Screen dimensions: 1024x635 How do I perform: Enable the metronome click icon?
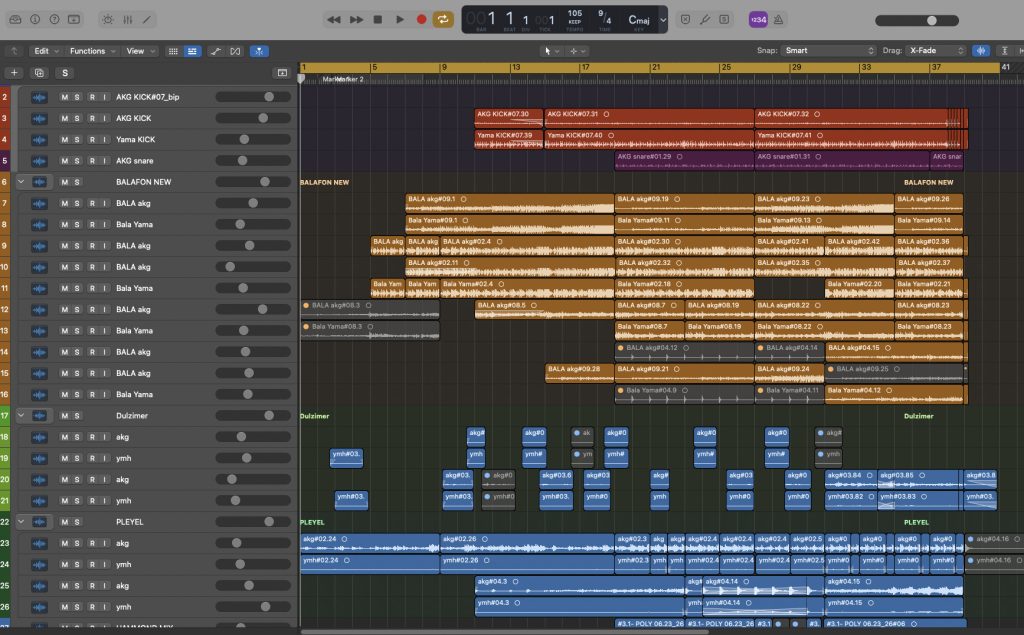[779, 19]
